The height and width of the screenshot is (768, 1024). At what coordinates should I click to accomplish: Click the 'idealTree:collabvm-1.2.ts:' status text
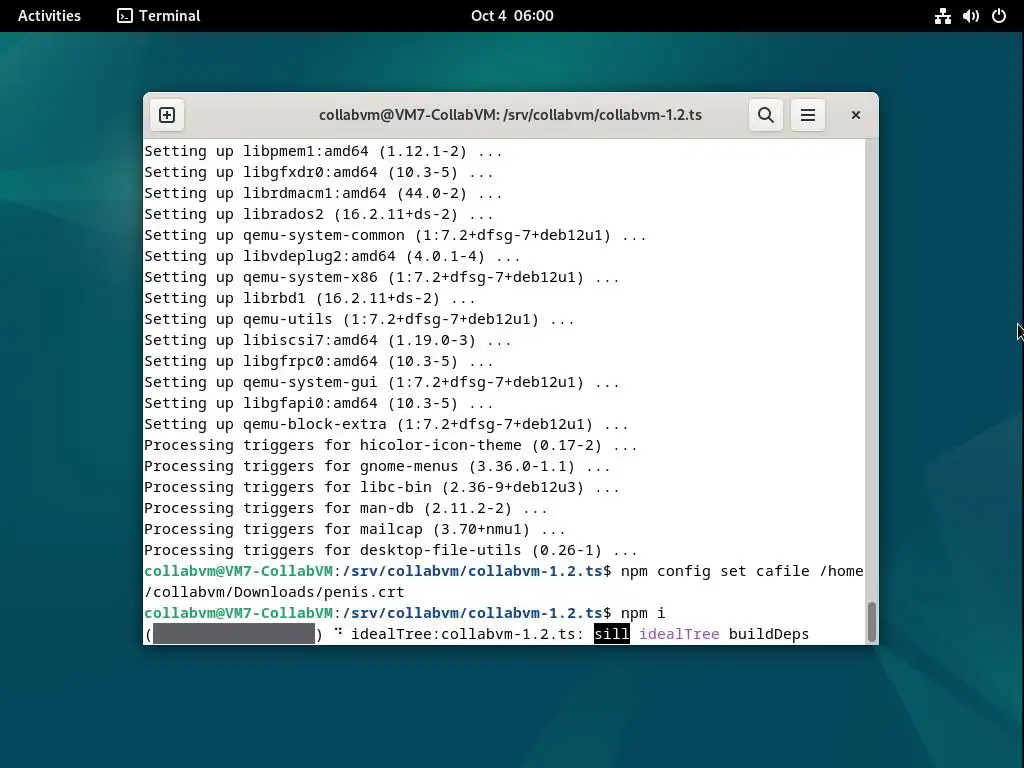pos(467,633)
